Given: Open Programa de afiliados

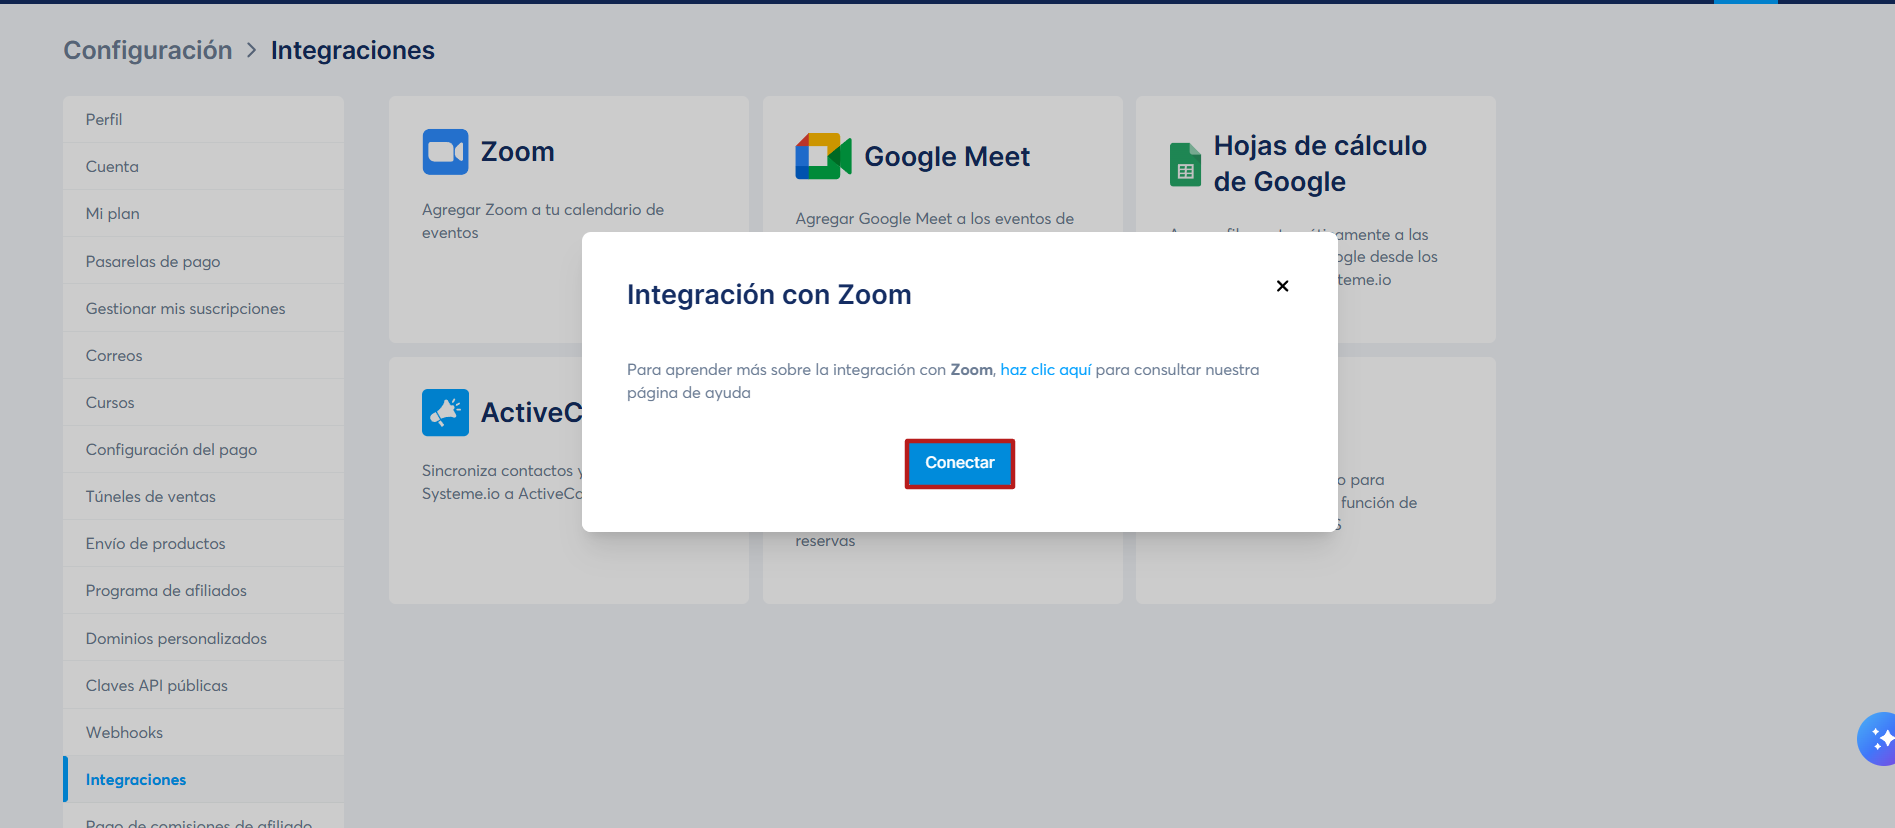Looking at the screenshot, I should [x=203, y=590].
